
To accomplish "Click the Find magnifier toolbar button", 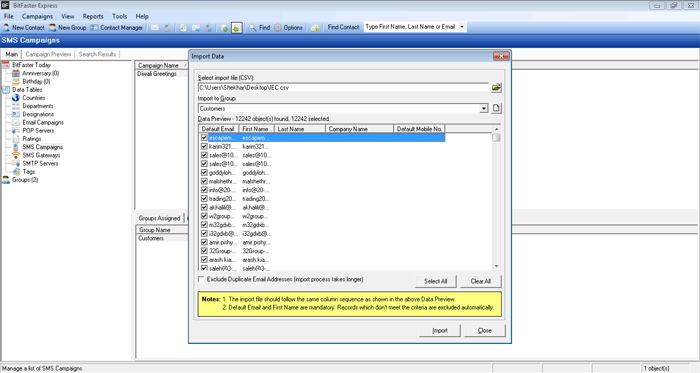I will (x=259, y=28).
